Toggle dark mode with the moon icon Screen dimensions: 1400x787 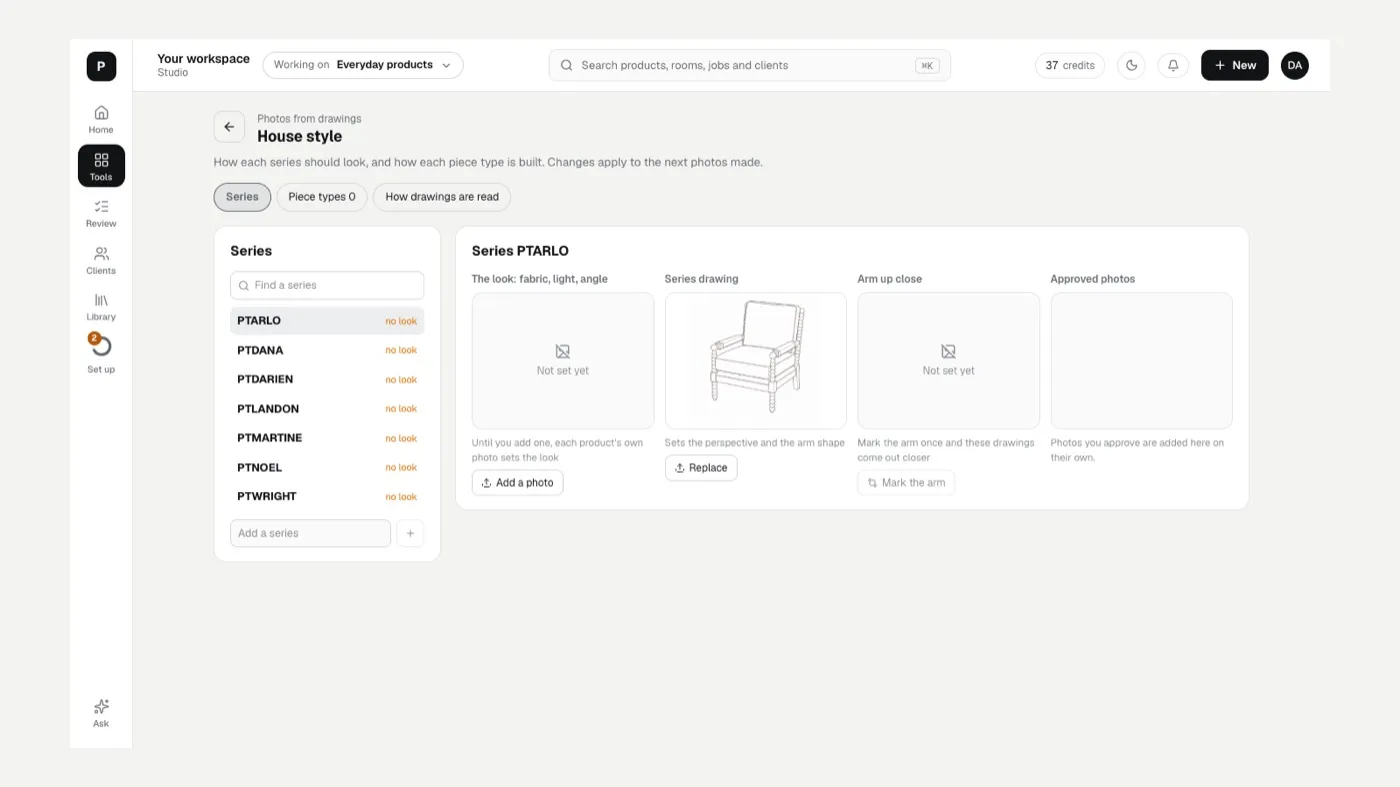(x=1131, y=65)
